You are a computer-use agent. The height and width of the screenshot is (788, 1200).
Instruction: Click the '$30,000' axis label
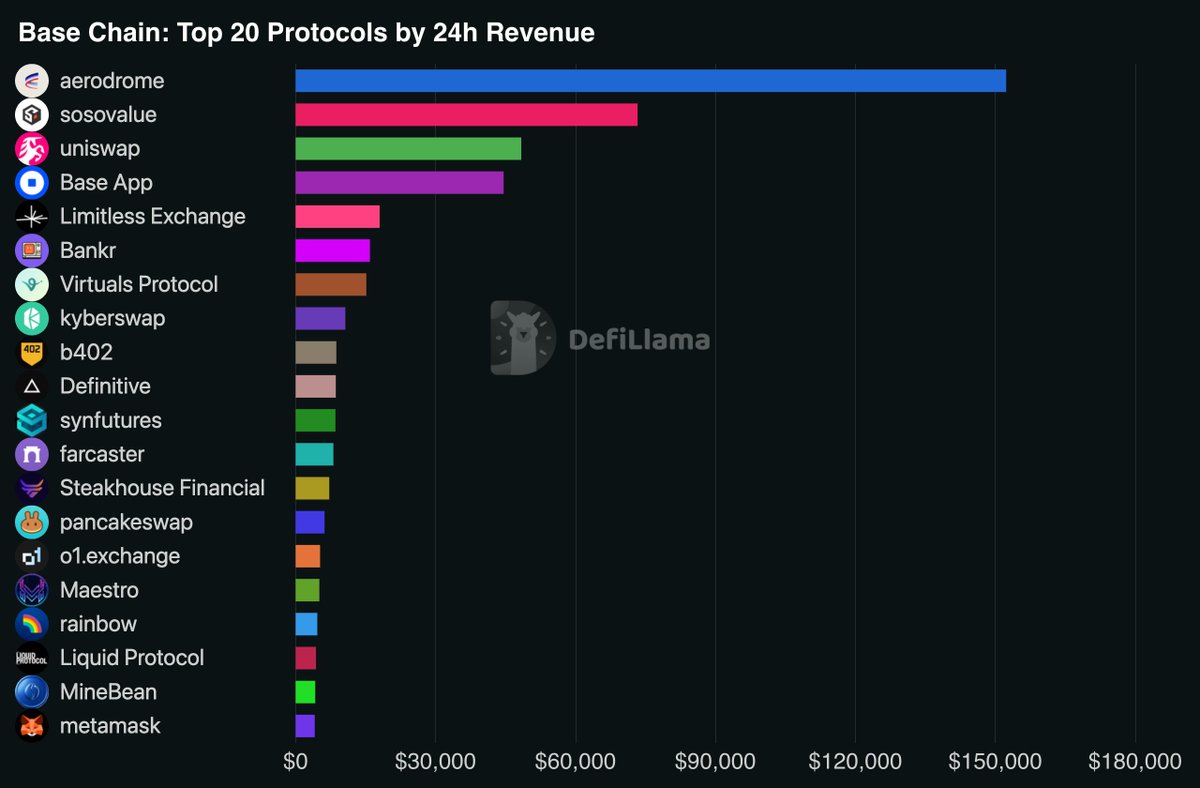[x=435, y=762]
